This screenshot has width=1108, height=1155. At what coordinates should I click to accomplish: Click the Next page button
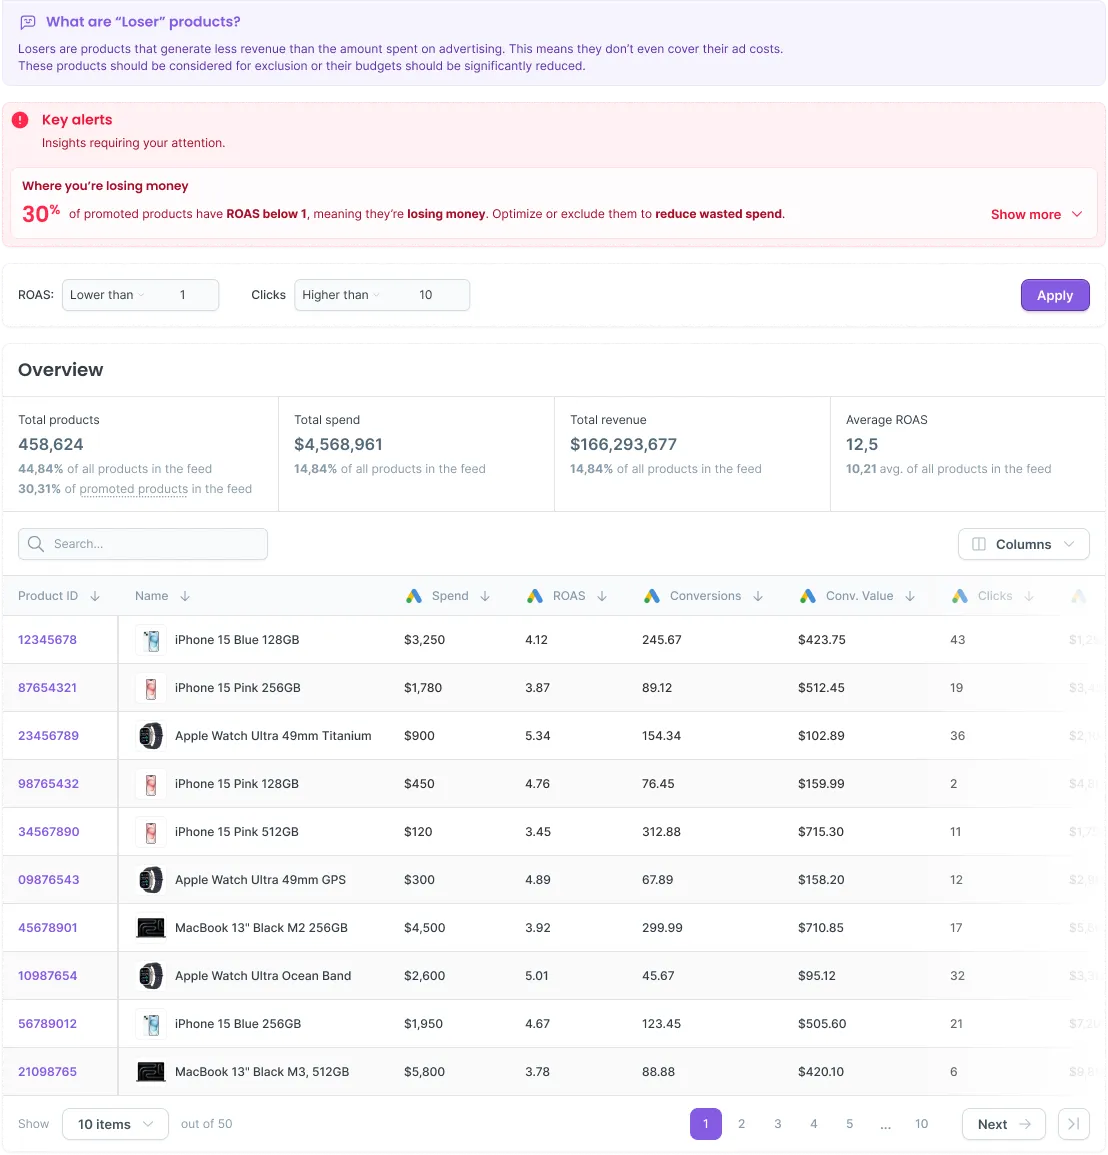click(x=1003, y=1124)
